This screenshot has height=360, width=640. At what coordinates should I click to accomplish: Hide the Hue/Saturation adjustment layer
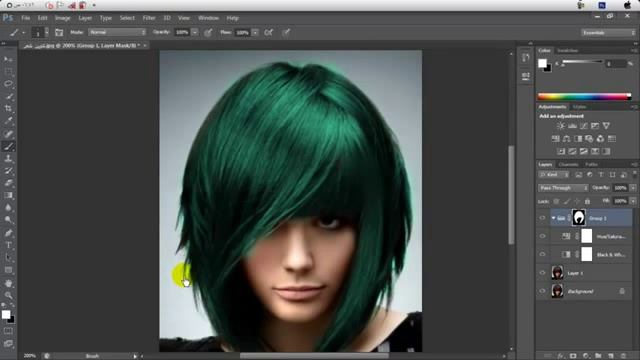(542, 236)
